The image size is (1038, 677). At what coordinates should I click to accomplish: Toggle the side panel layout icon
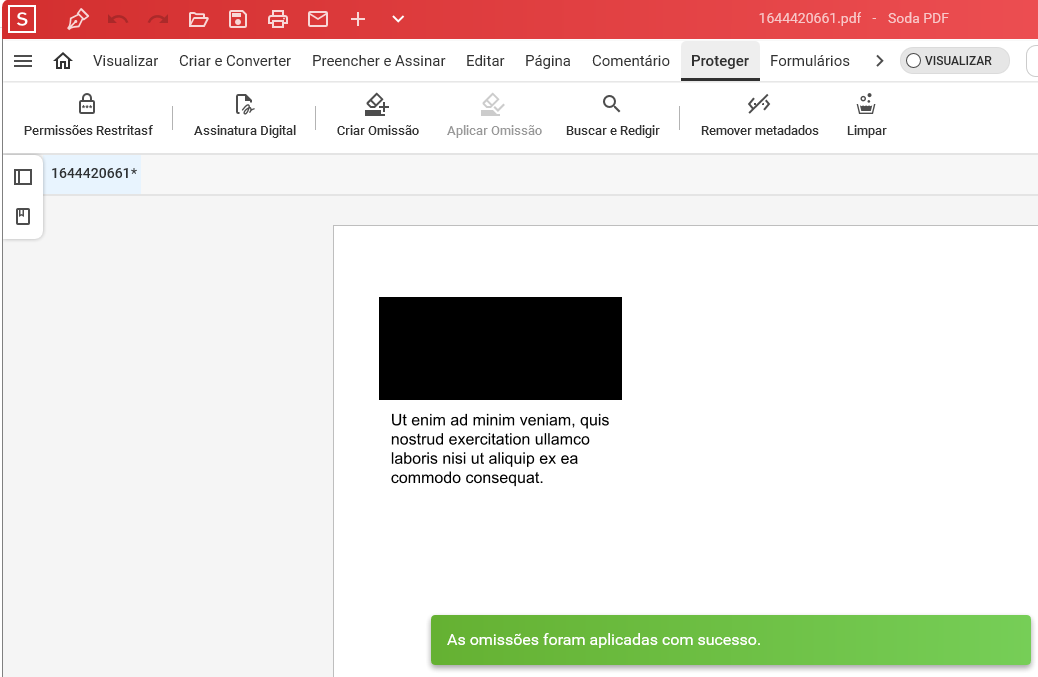click(x=23, y=177)
